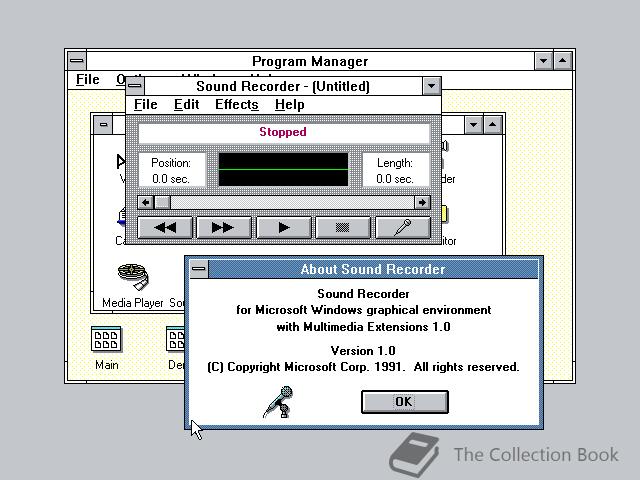Select the Media Player icon
640x480 pixels.
[133, 276]
